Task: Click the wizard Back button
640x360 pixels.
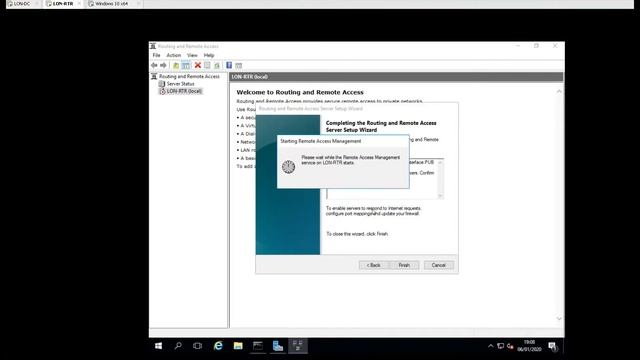Action: (373, 265)
